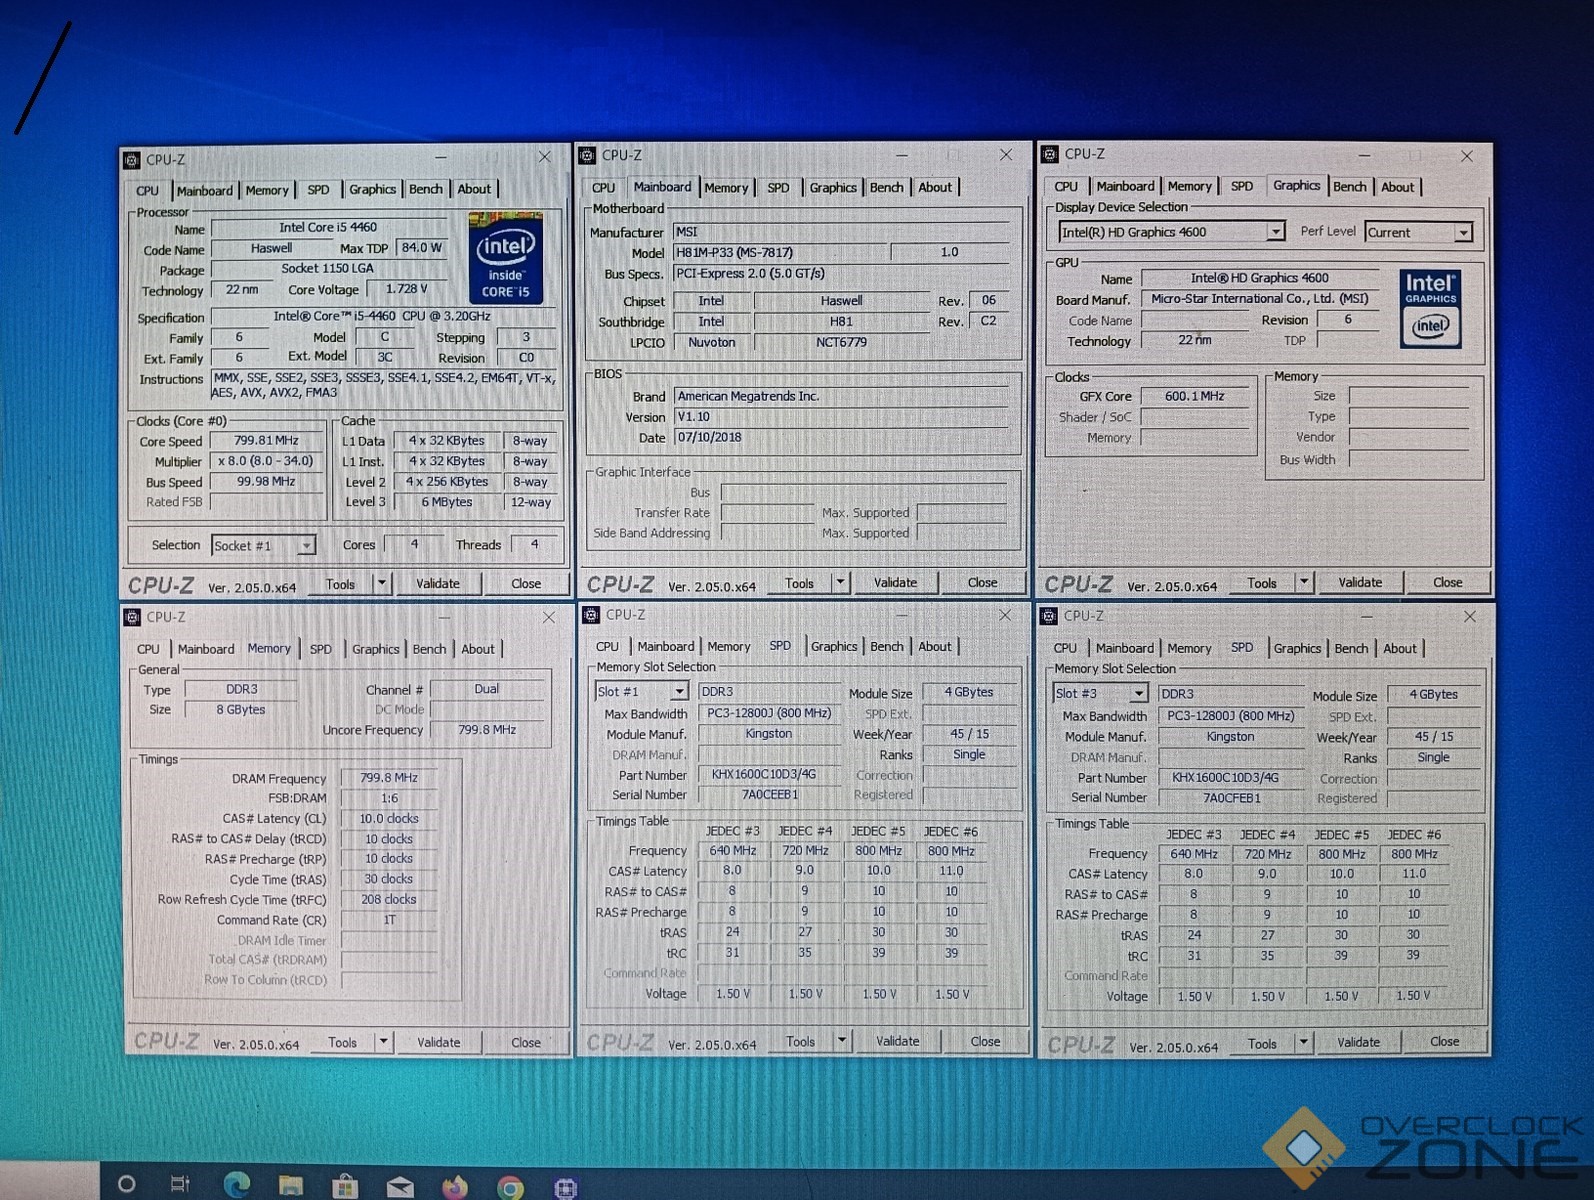Launch Microsoft Edge from taskbar
The image size is (1594, 1200).
[x=237, y=1185]
